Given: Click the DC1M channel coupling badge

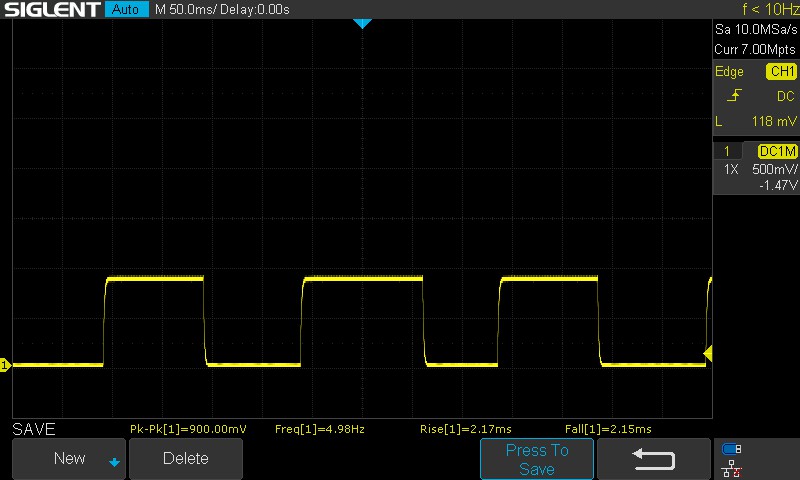Looking at the screenshot, I should coord(778,151).
